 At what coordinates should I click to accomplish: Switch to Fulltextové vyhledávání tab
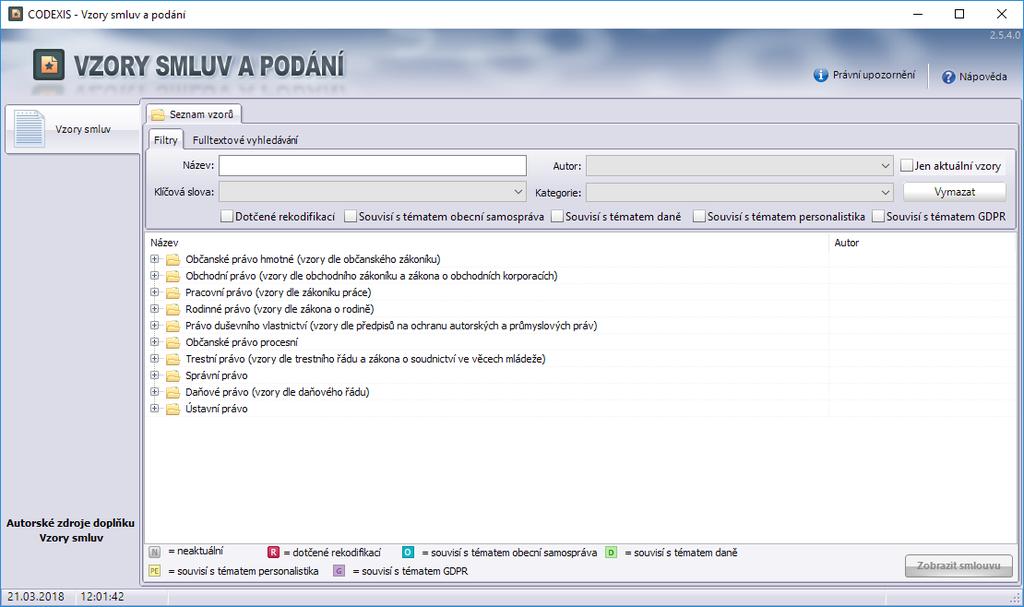[245, 140]
